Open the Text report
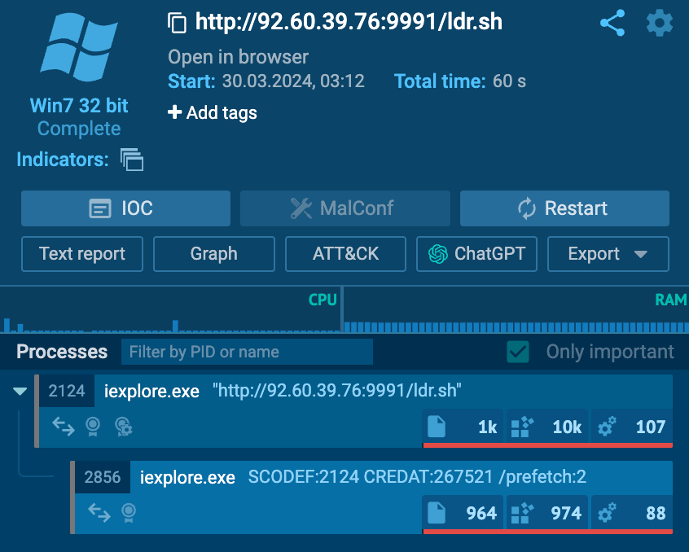This screenshot has width=690, height=552. (x=82, y=254)
